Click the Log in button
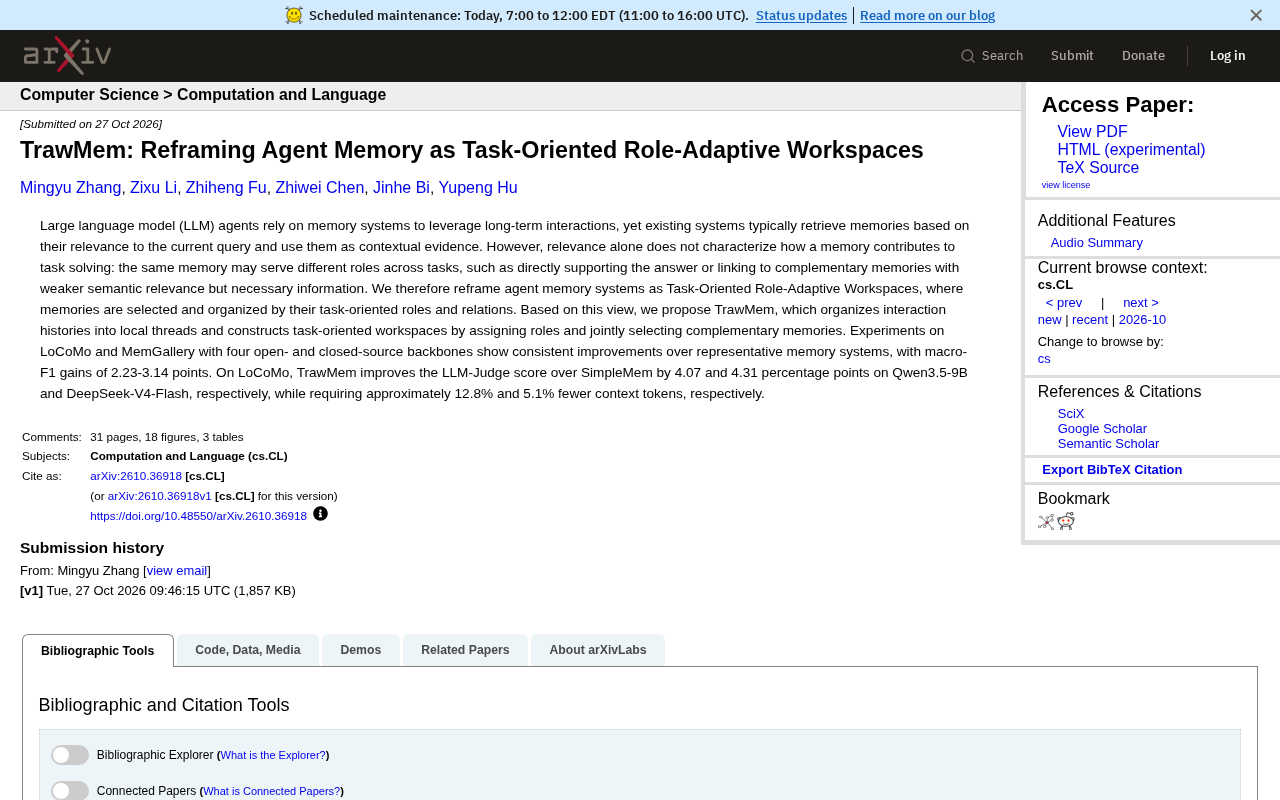The height and width of the screenshot is (800, 1280). point(1228,56)
